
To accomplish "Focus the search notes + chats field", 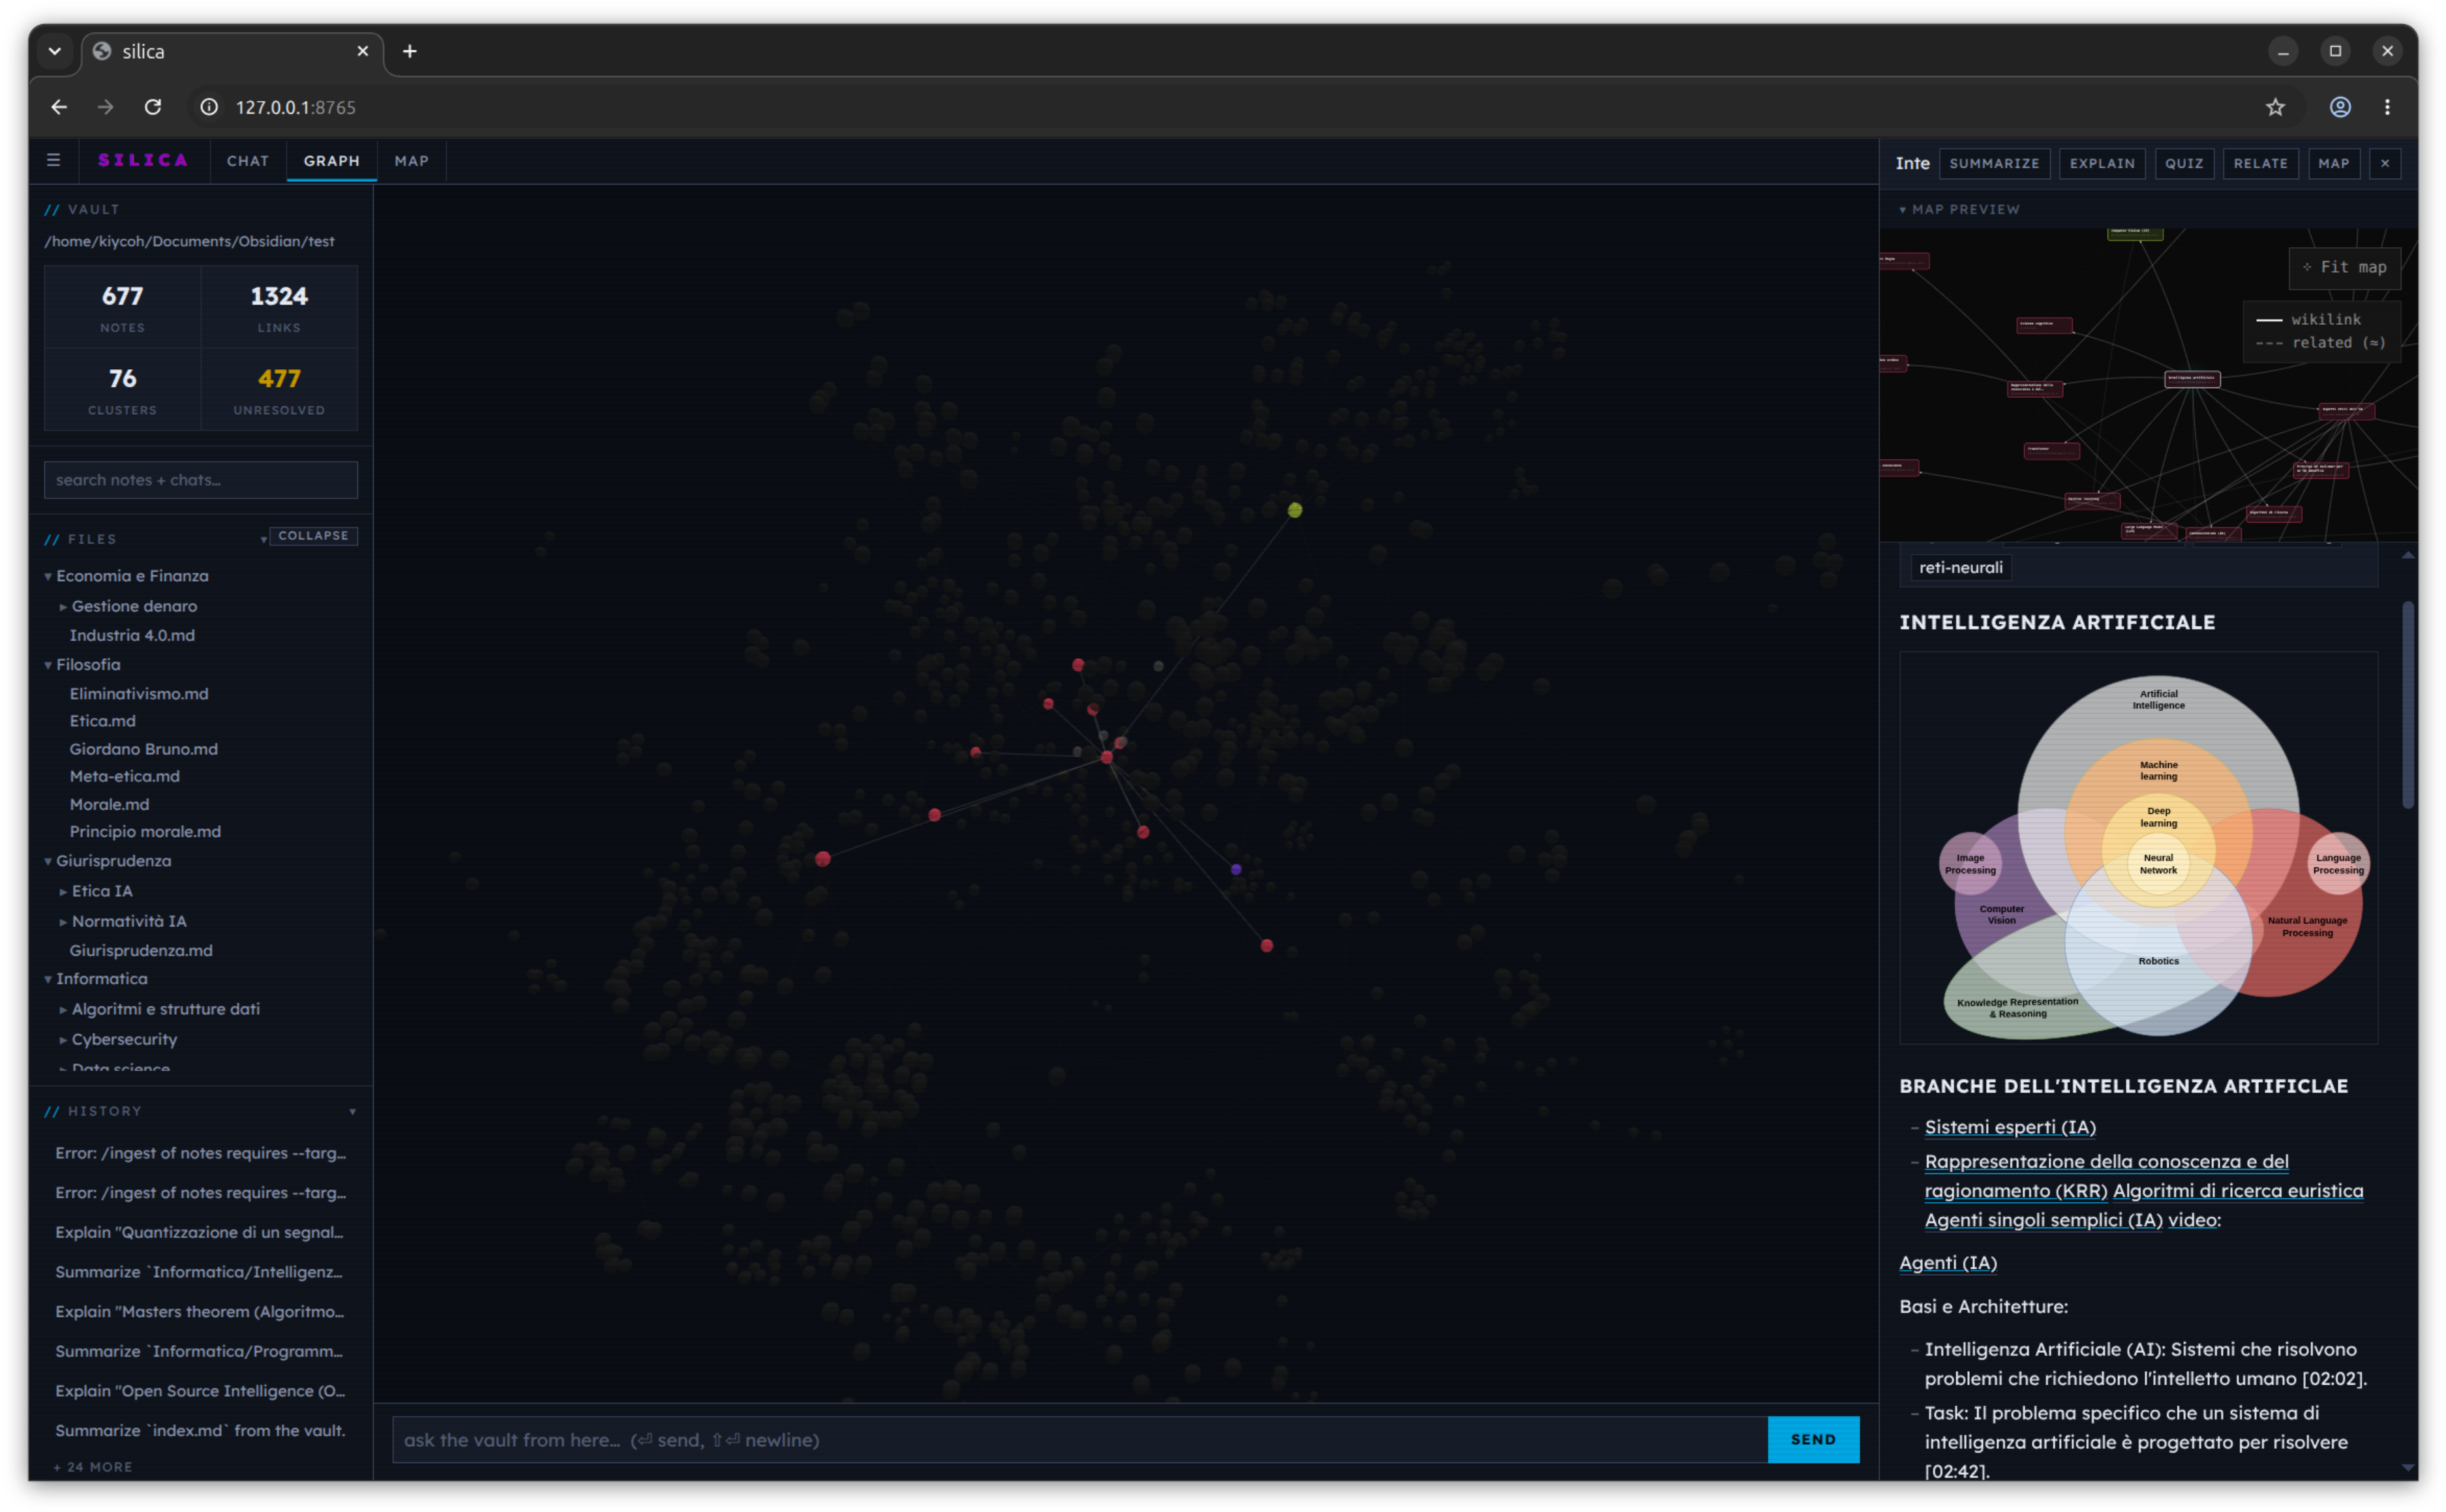I will (200, 480).
